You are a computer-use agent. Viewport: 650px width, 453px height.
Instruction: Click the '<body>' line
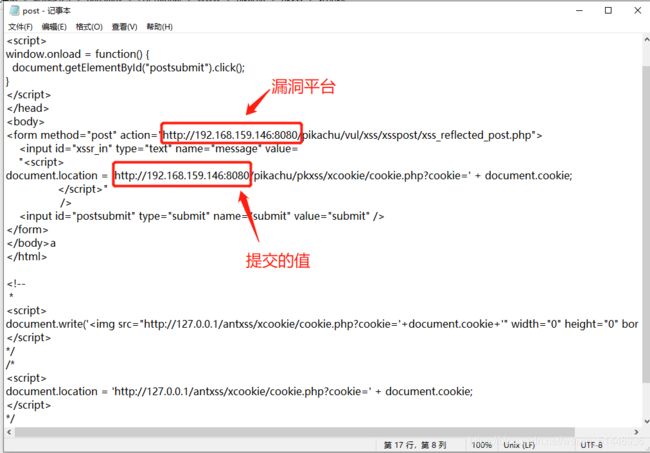coord(25,122)
